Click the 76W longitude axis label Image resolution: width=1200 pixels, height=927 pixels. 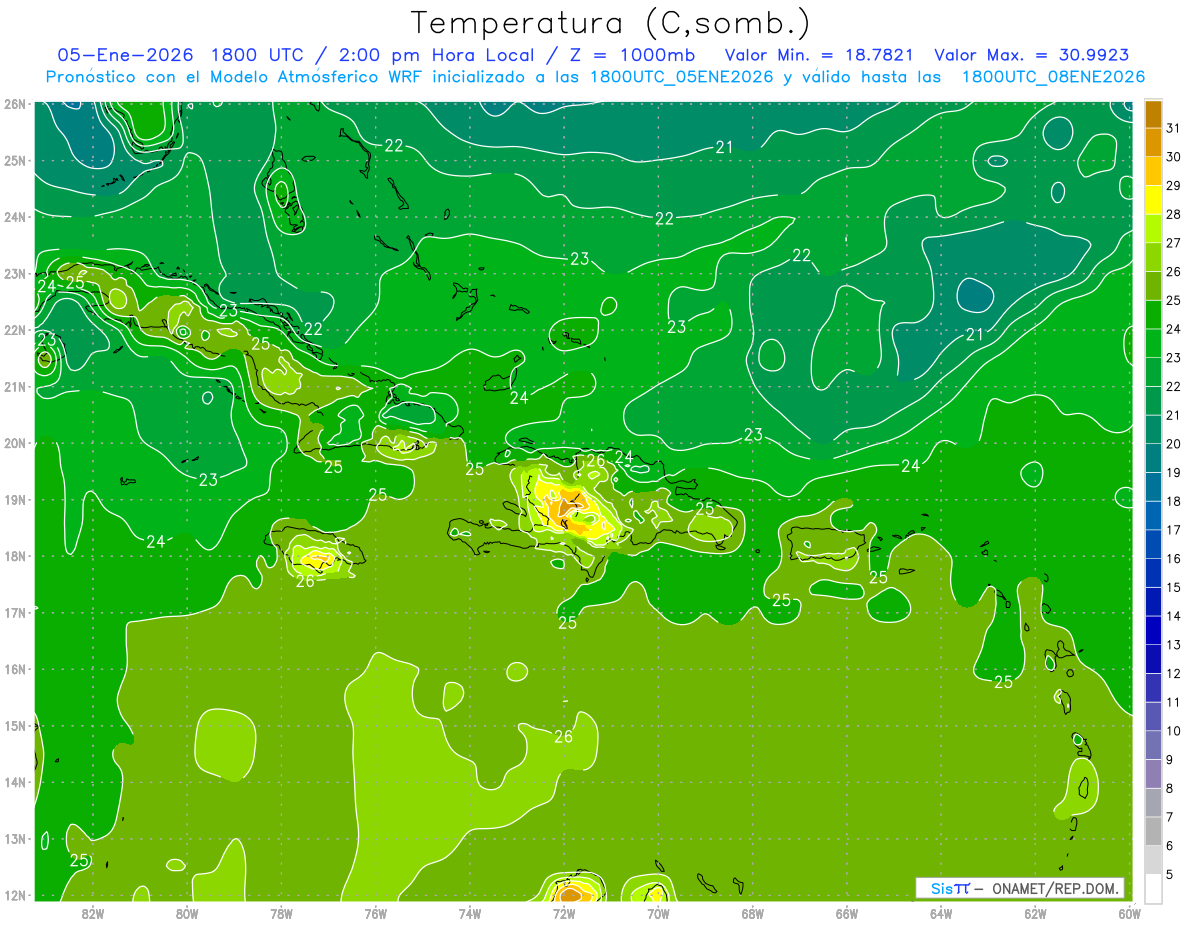375,913
